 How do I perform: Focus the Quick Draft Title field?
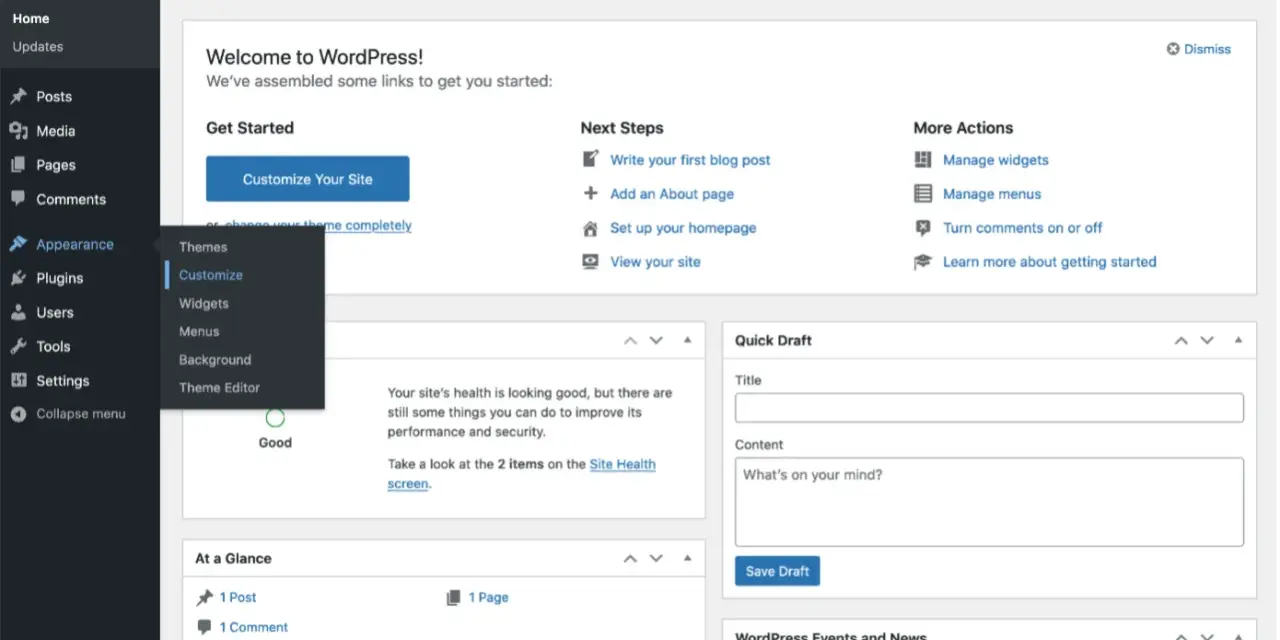pos(989,408)
